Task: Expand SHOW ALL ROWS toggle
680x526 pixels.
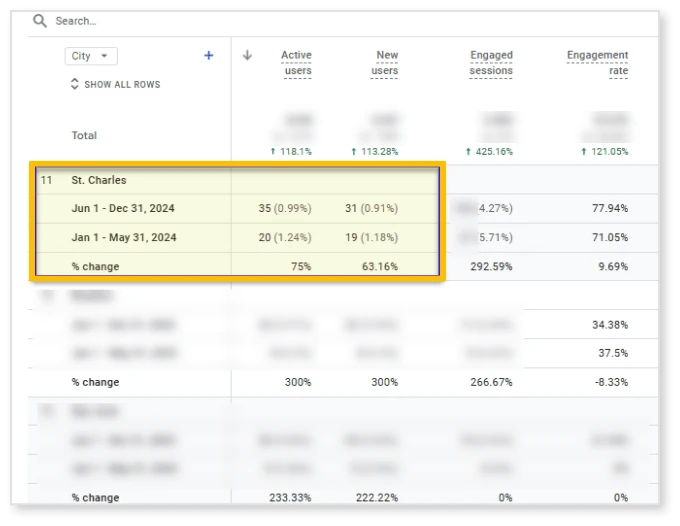Action: click(116, 84)
